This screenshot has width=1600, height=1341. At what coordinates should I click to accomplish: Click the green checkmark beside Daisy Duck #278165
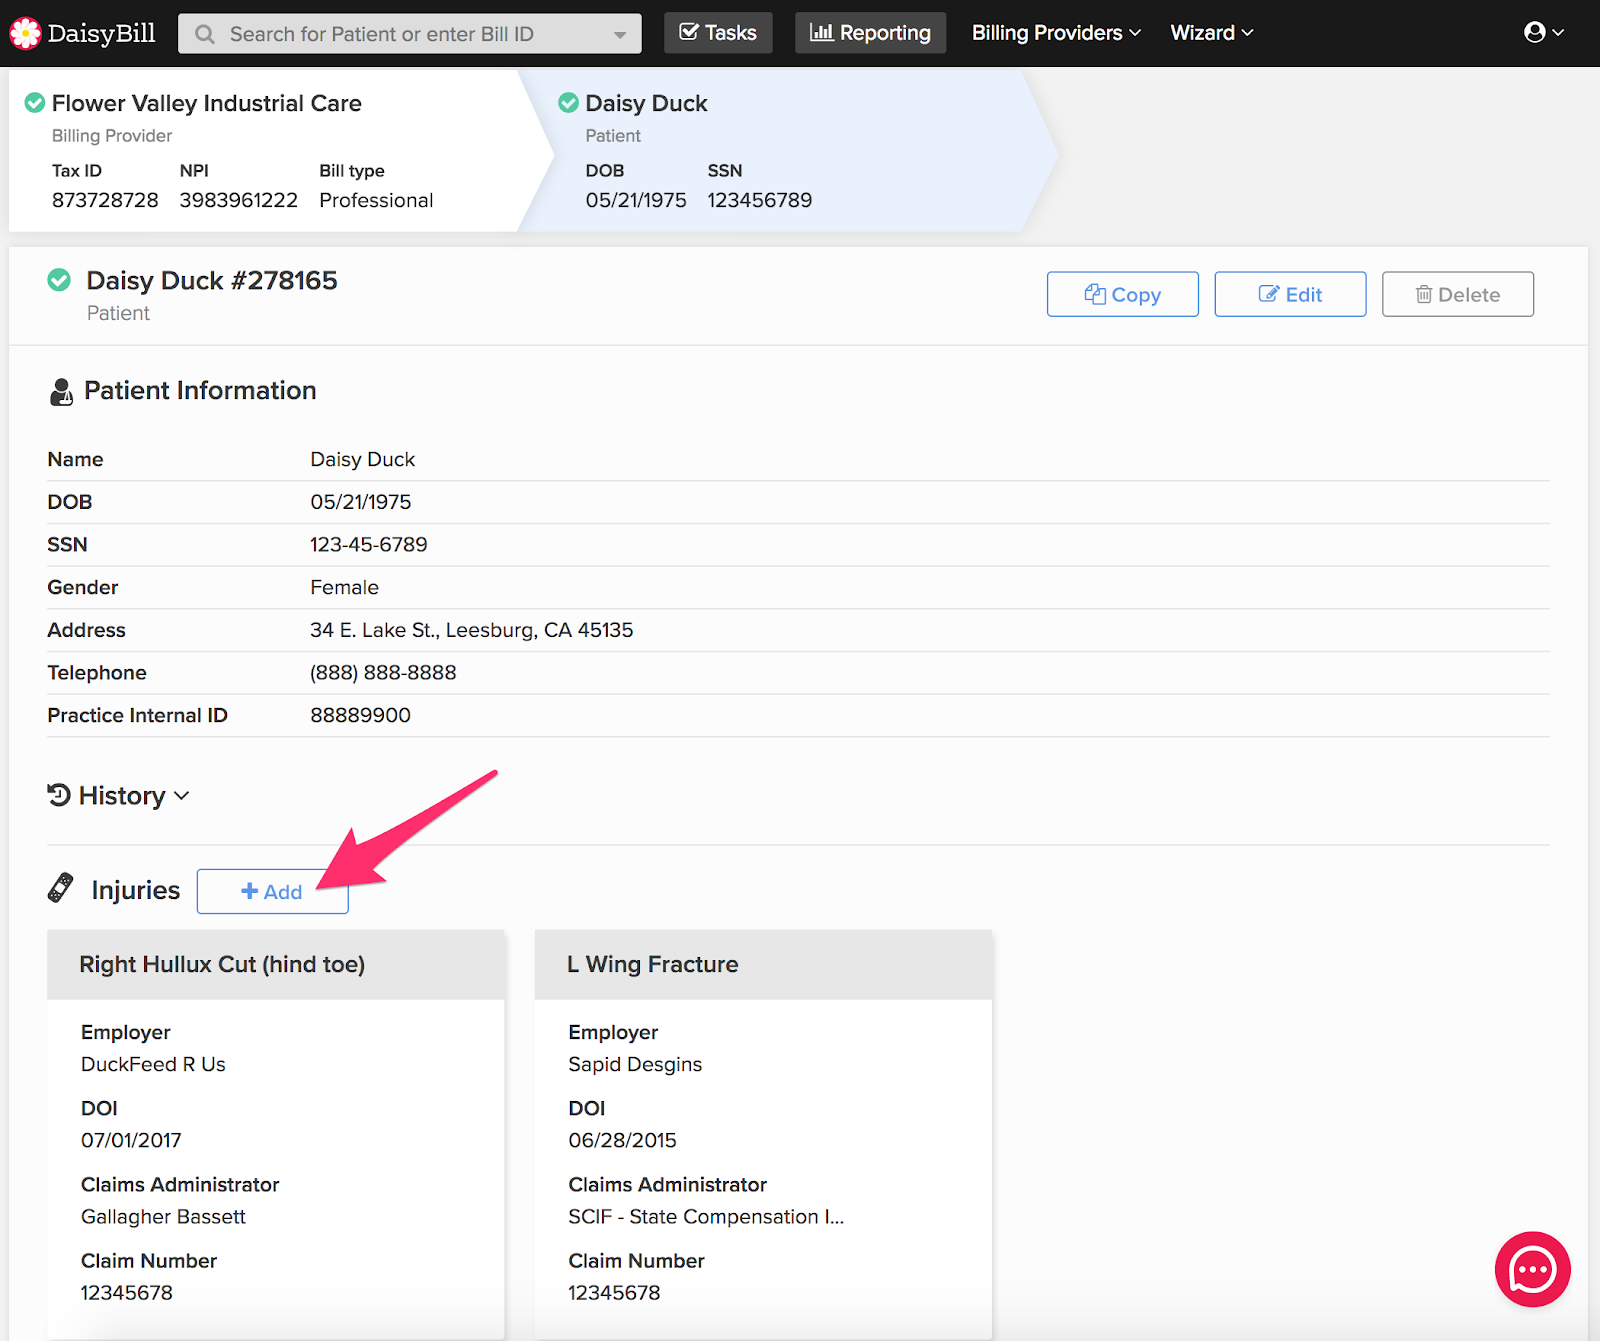coord(59,280)
